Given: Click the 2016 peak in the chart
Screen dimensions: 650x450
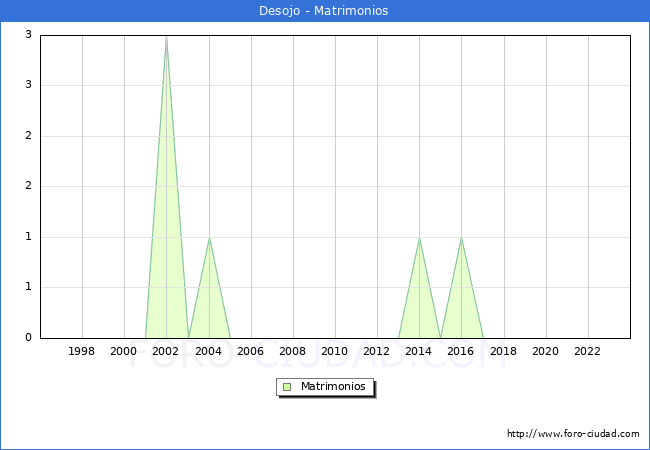Looking at the screenshot, I should click(x=461, y=239).
